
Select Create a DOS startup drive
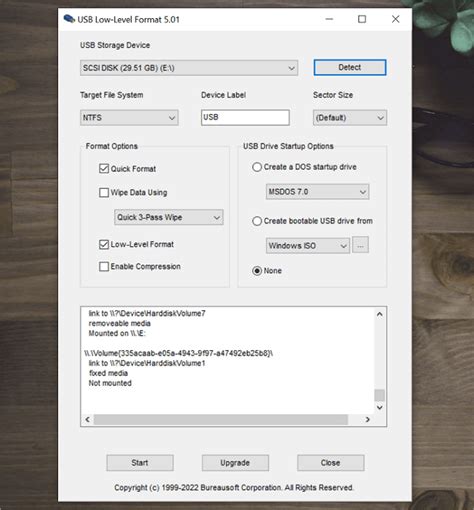[257, 167]
